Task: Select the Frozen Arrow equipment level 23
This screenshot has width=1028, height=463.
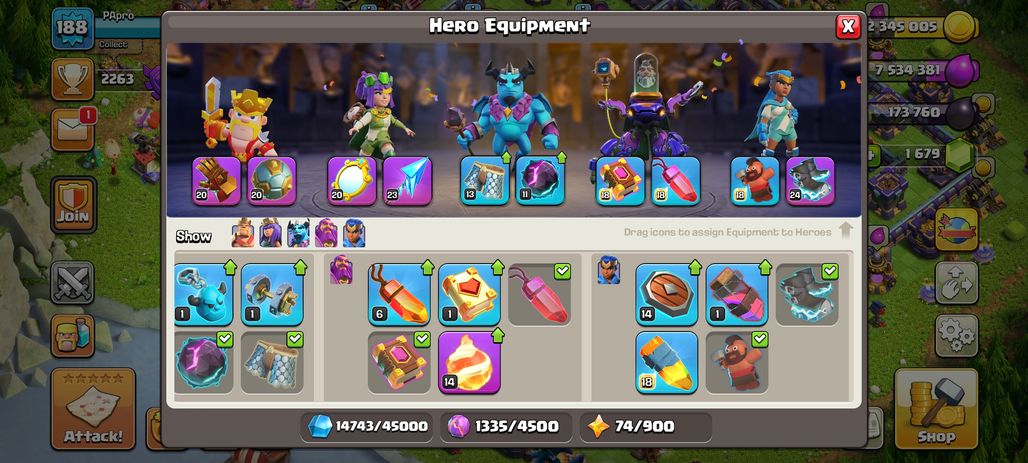Action: (407, 180)
